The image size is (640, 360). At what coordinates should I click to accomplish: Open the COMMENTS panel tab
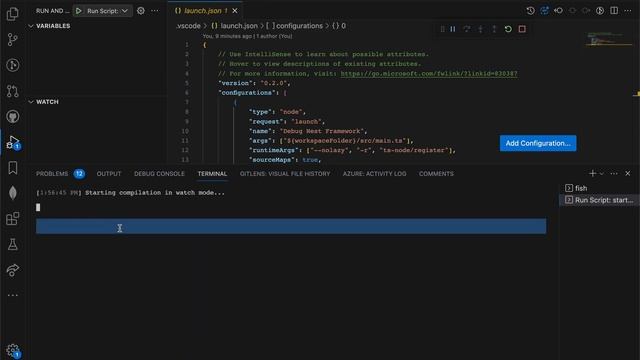click(x=436, y=174)
